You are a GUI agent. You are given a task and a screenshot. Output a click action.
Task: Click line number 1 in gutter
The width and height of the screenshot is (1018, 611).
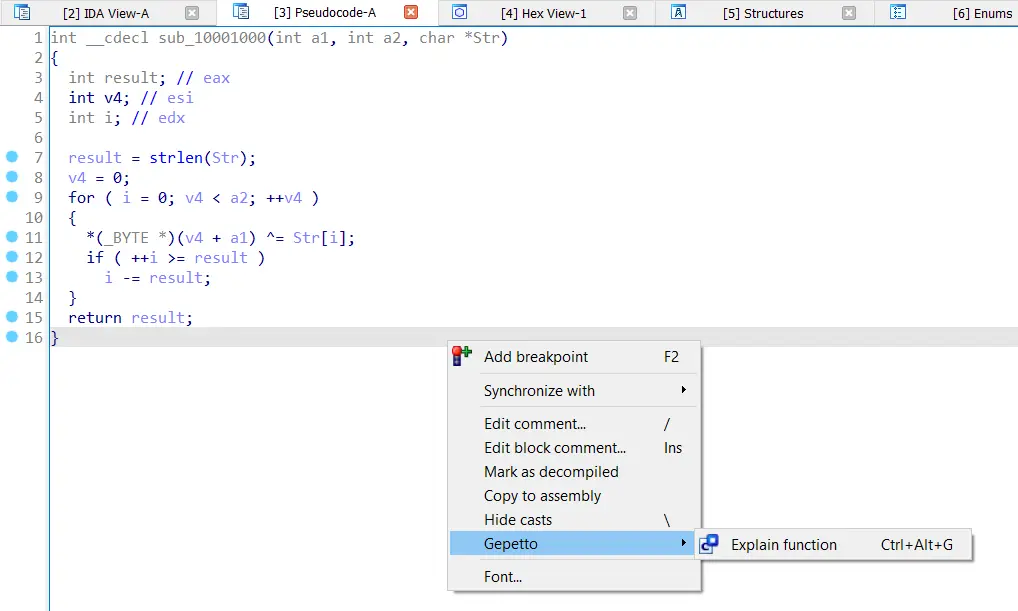38,38
